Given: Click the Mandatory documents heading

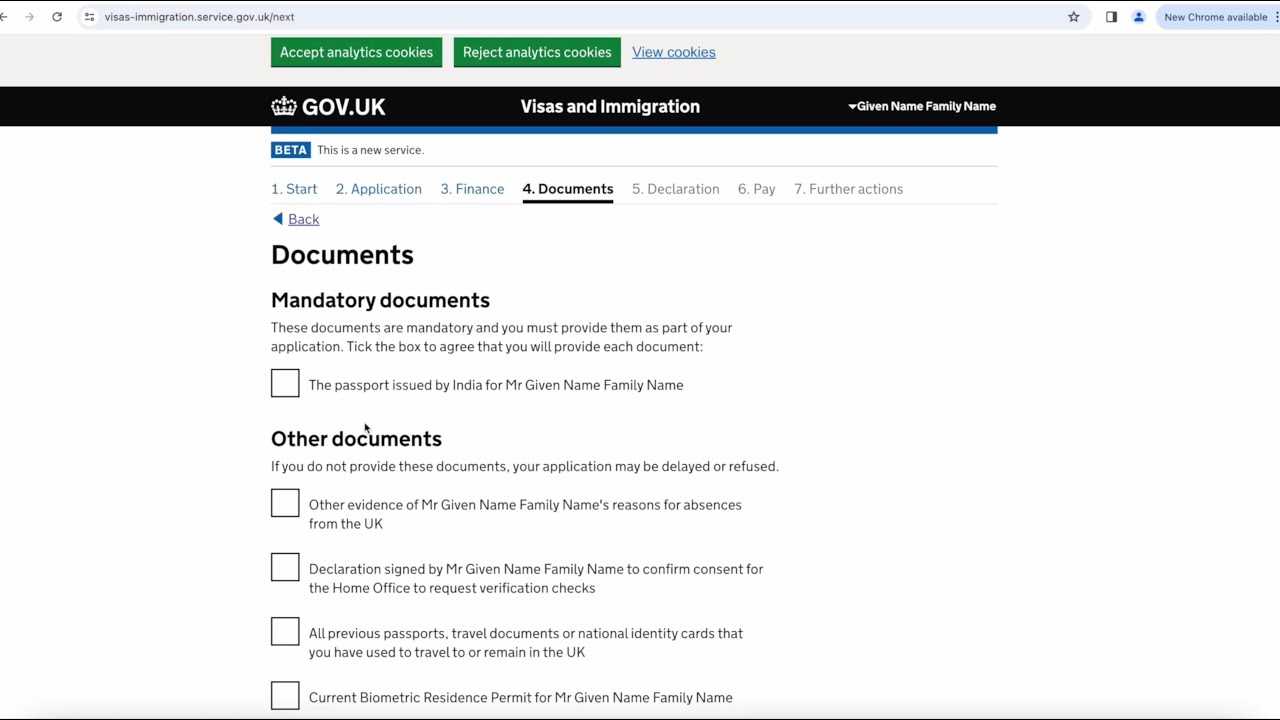Looking at the screenshot, I should pos(380,300).
